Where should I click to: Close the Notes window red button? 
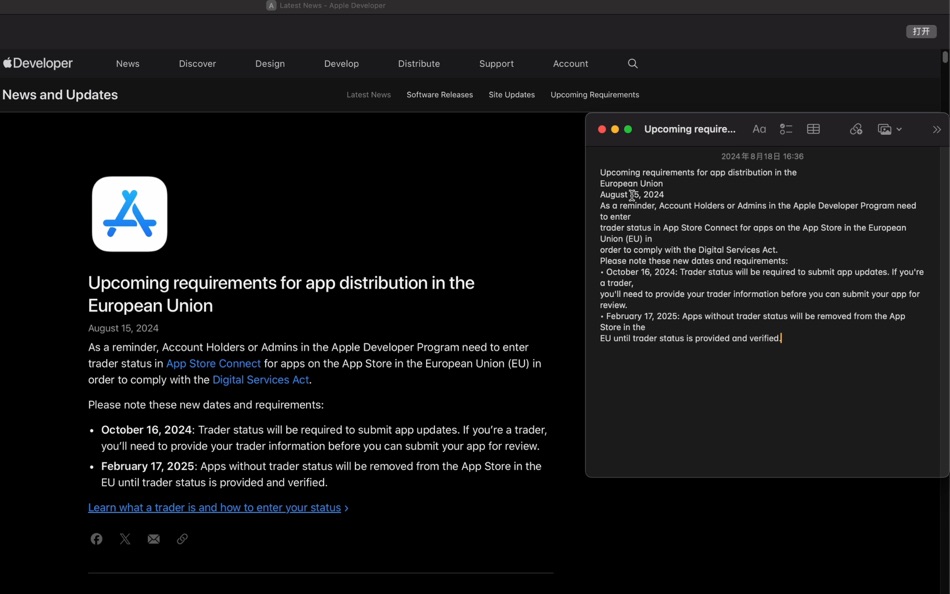pyautogui.click(x=602, y=129)
